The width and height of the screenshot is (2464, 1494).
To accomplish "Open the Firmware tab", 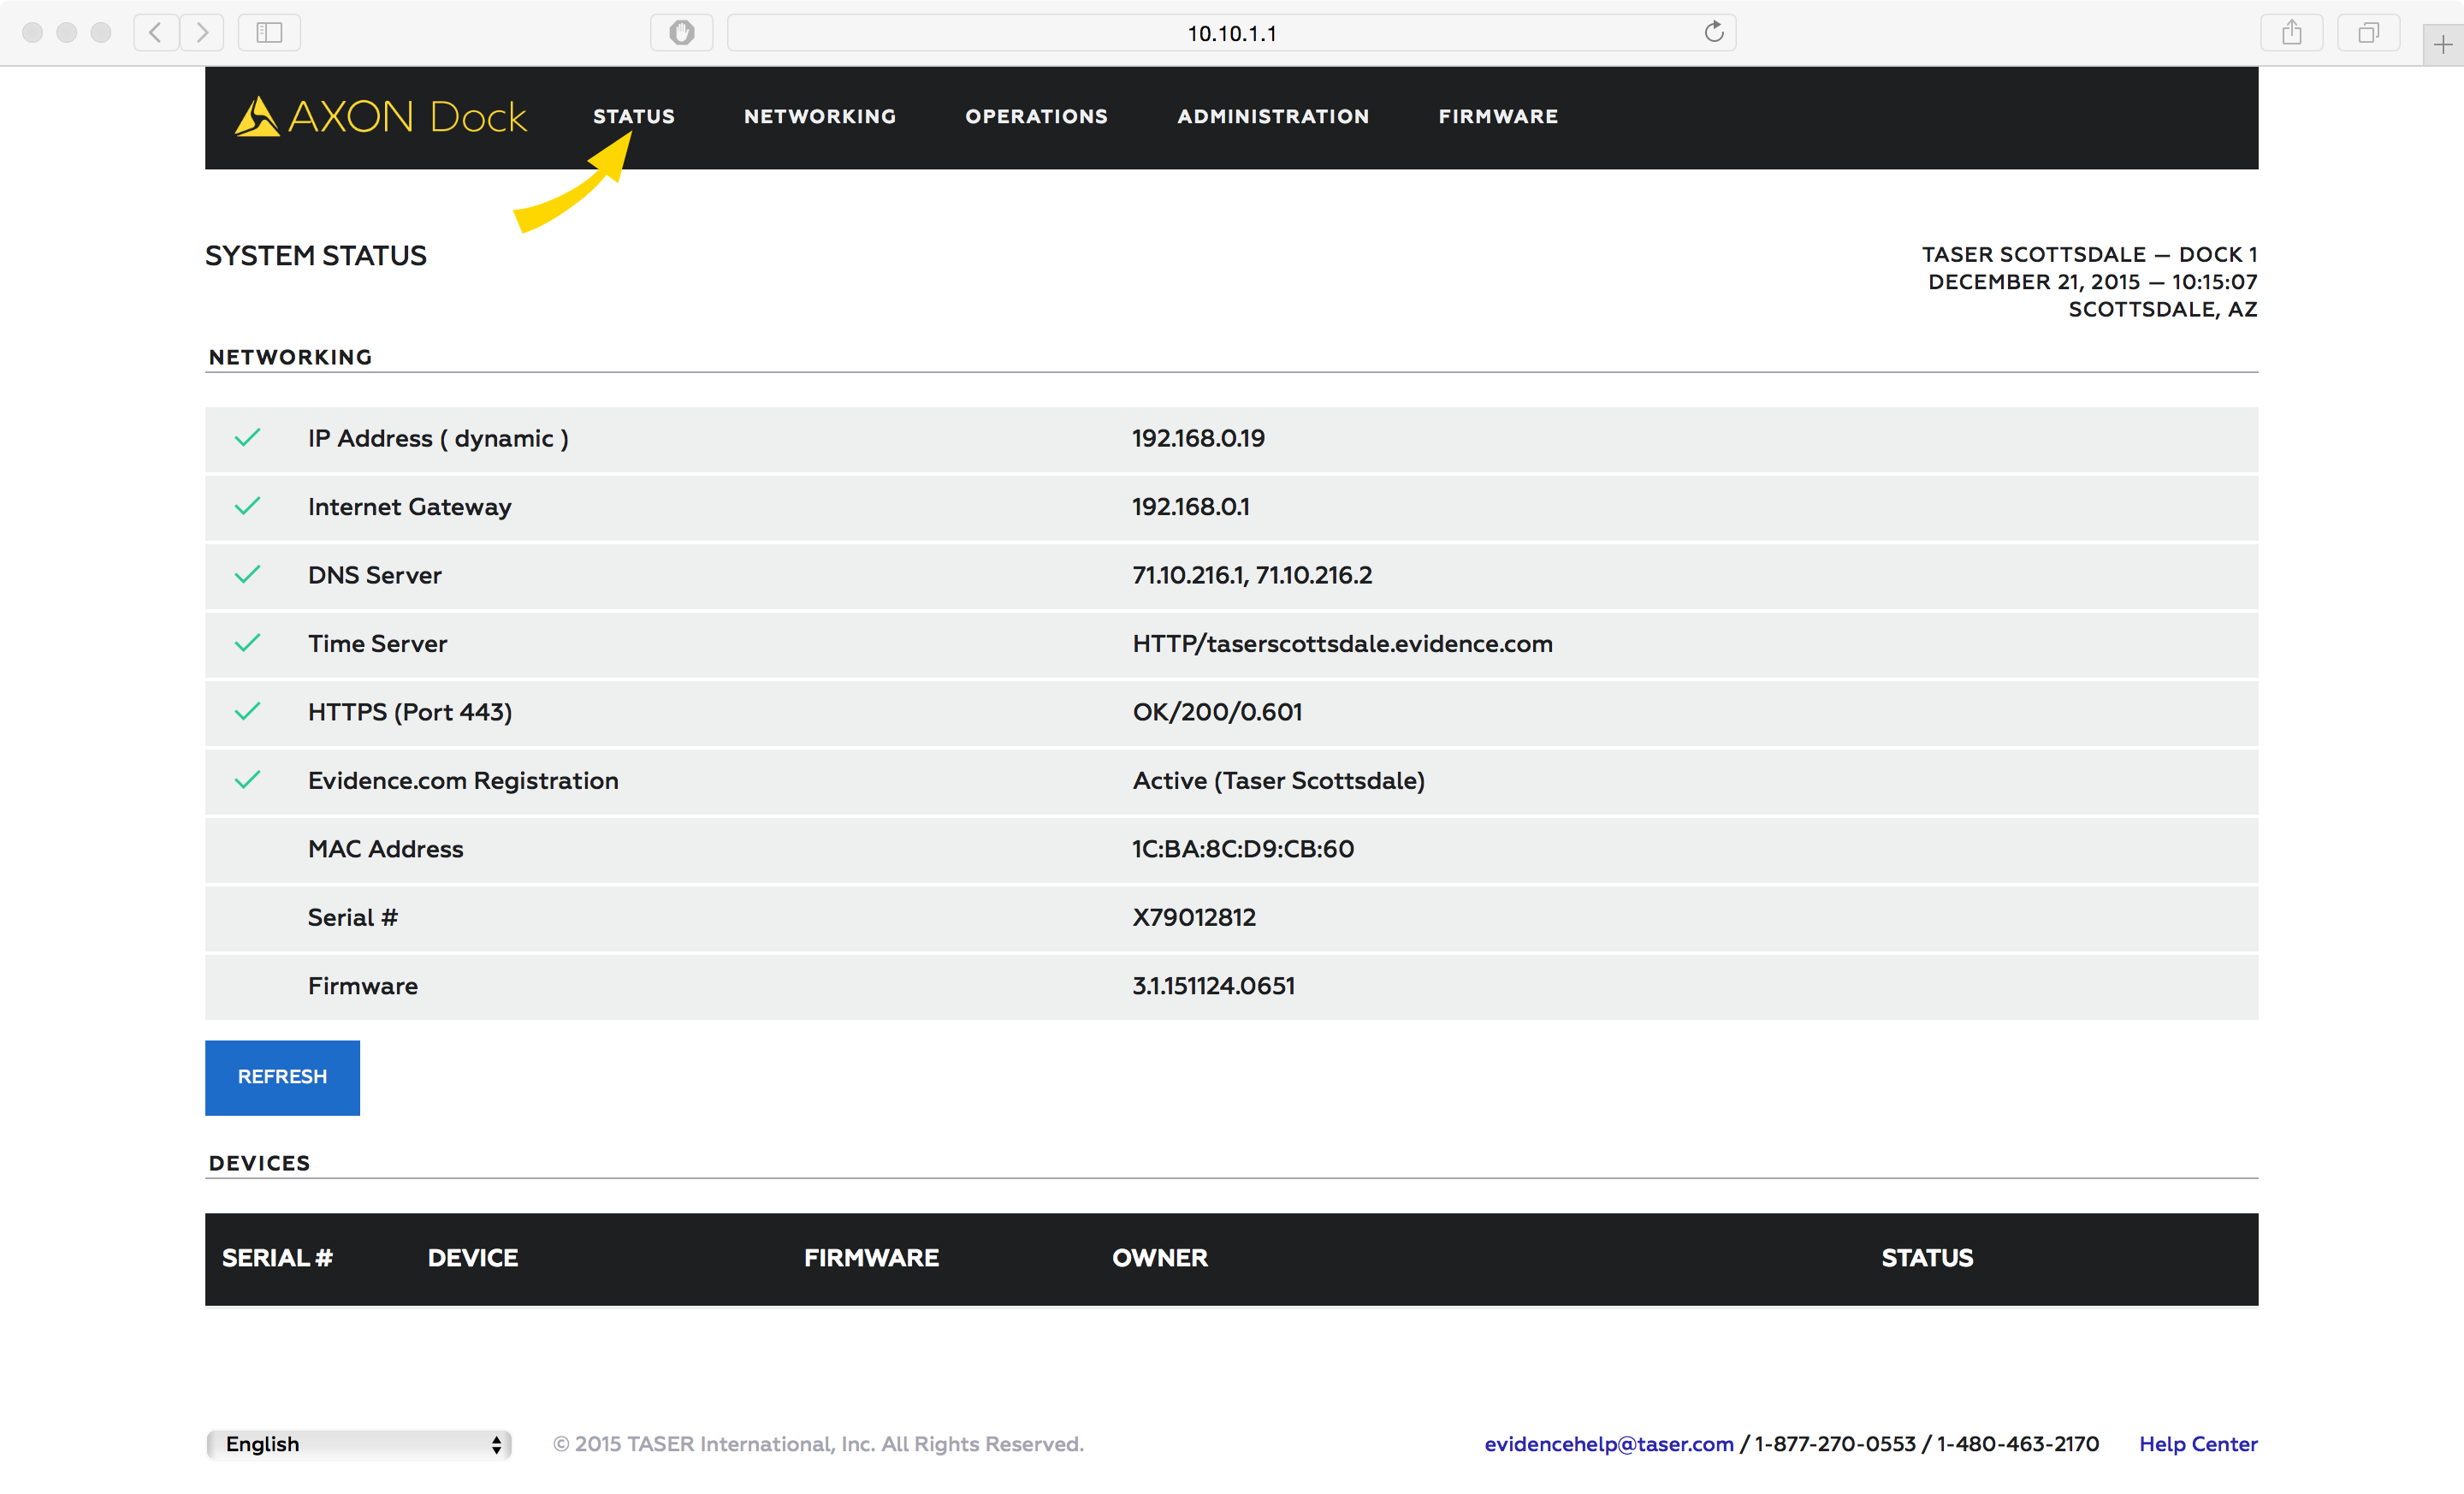I will [1498, 117].
